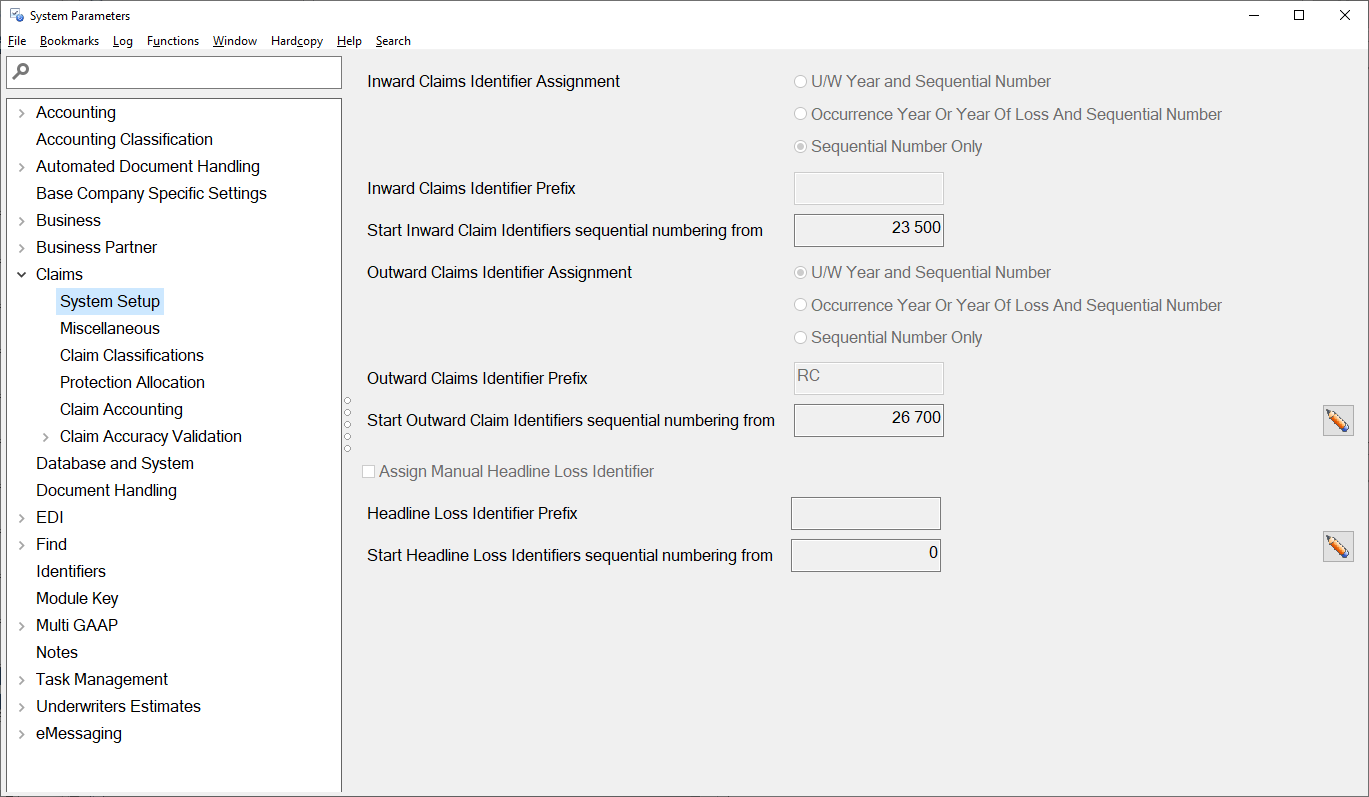Expand the Multi GAAP tree branch

(x=21, y=624)
